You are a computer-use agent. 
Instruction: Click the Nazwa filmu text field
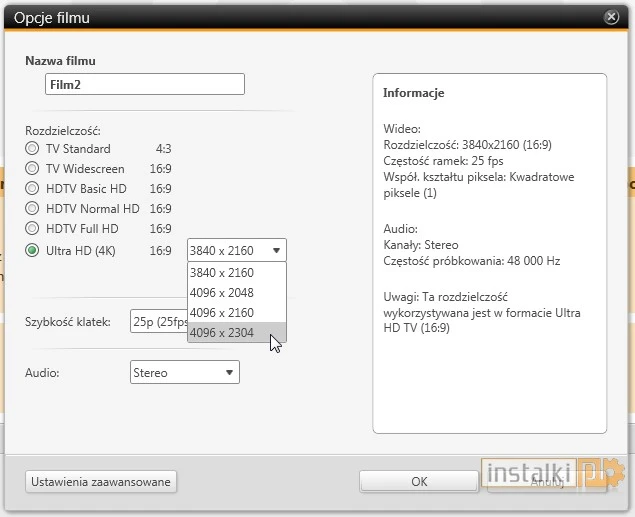(x=144, y=85)
